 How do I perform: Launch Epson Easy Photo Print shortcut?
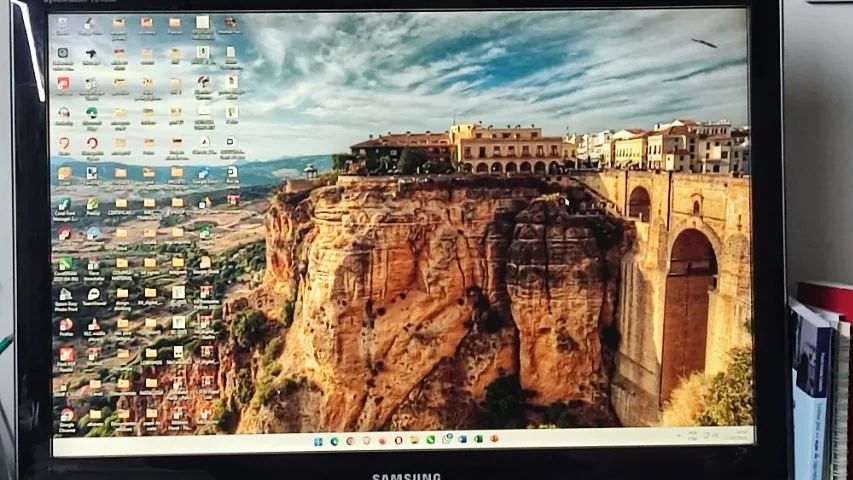point(65,300)
